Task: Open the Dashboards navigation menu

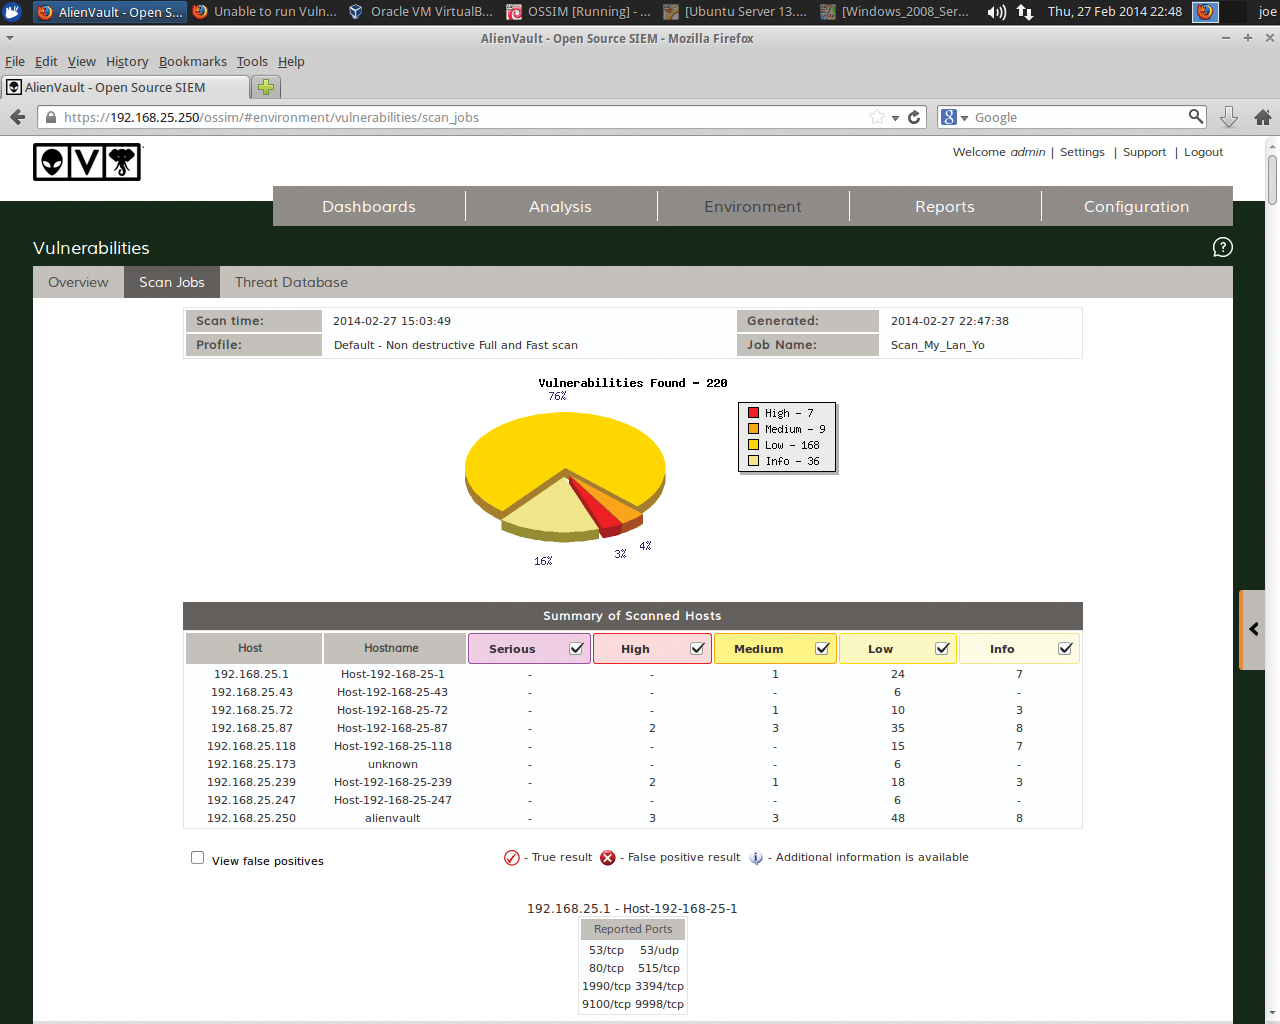Action: 369,206
